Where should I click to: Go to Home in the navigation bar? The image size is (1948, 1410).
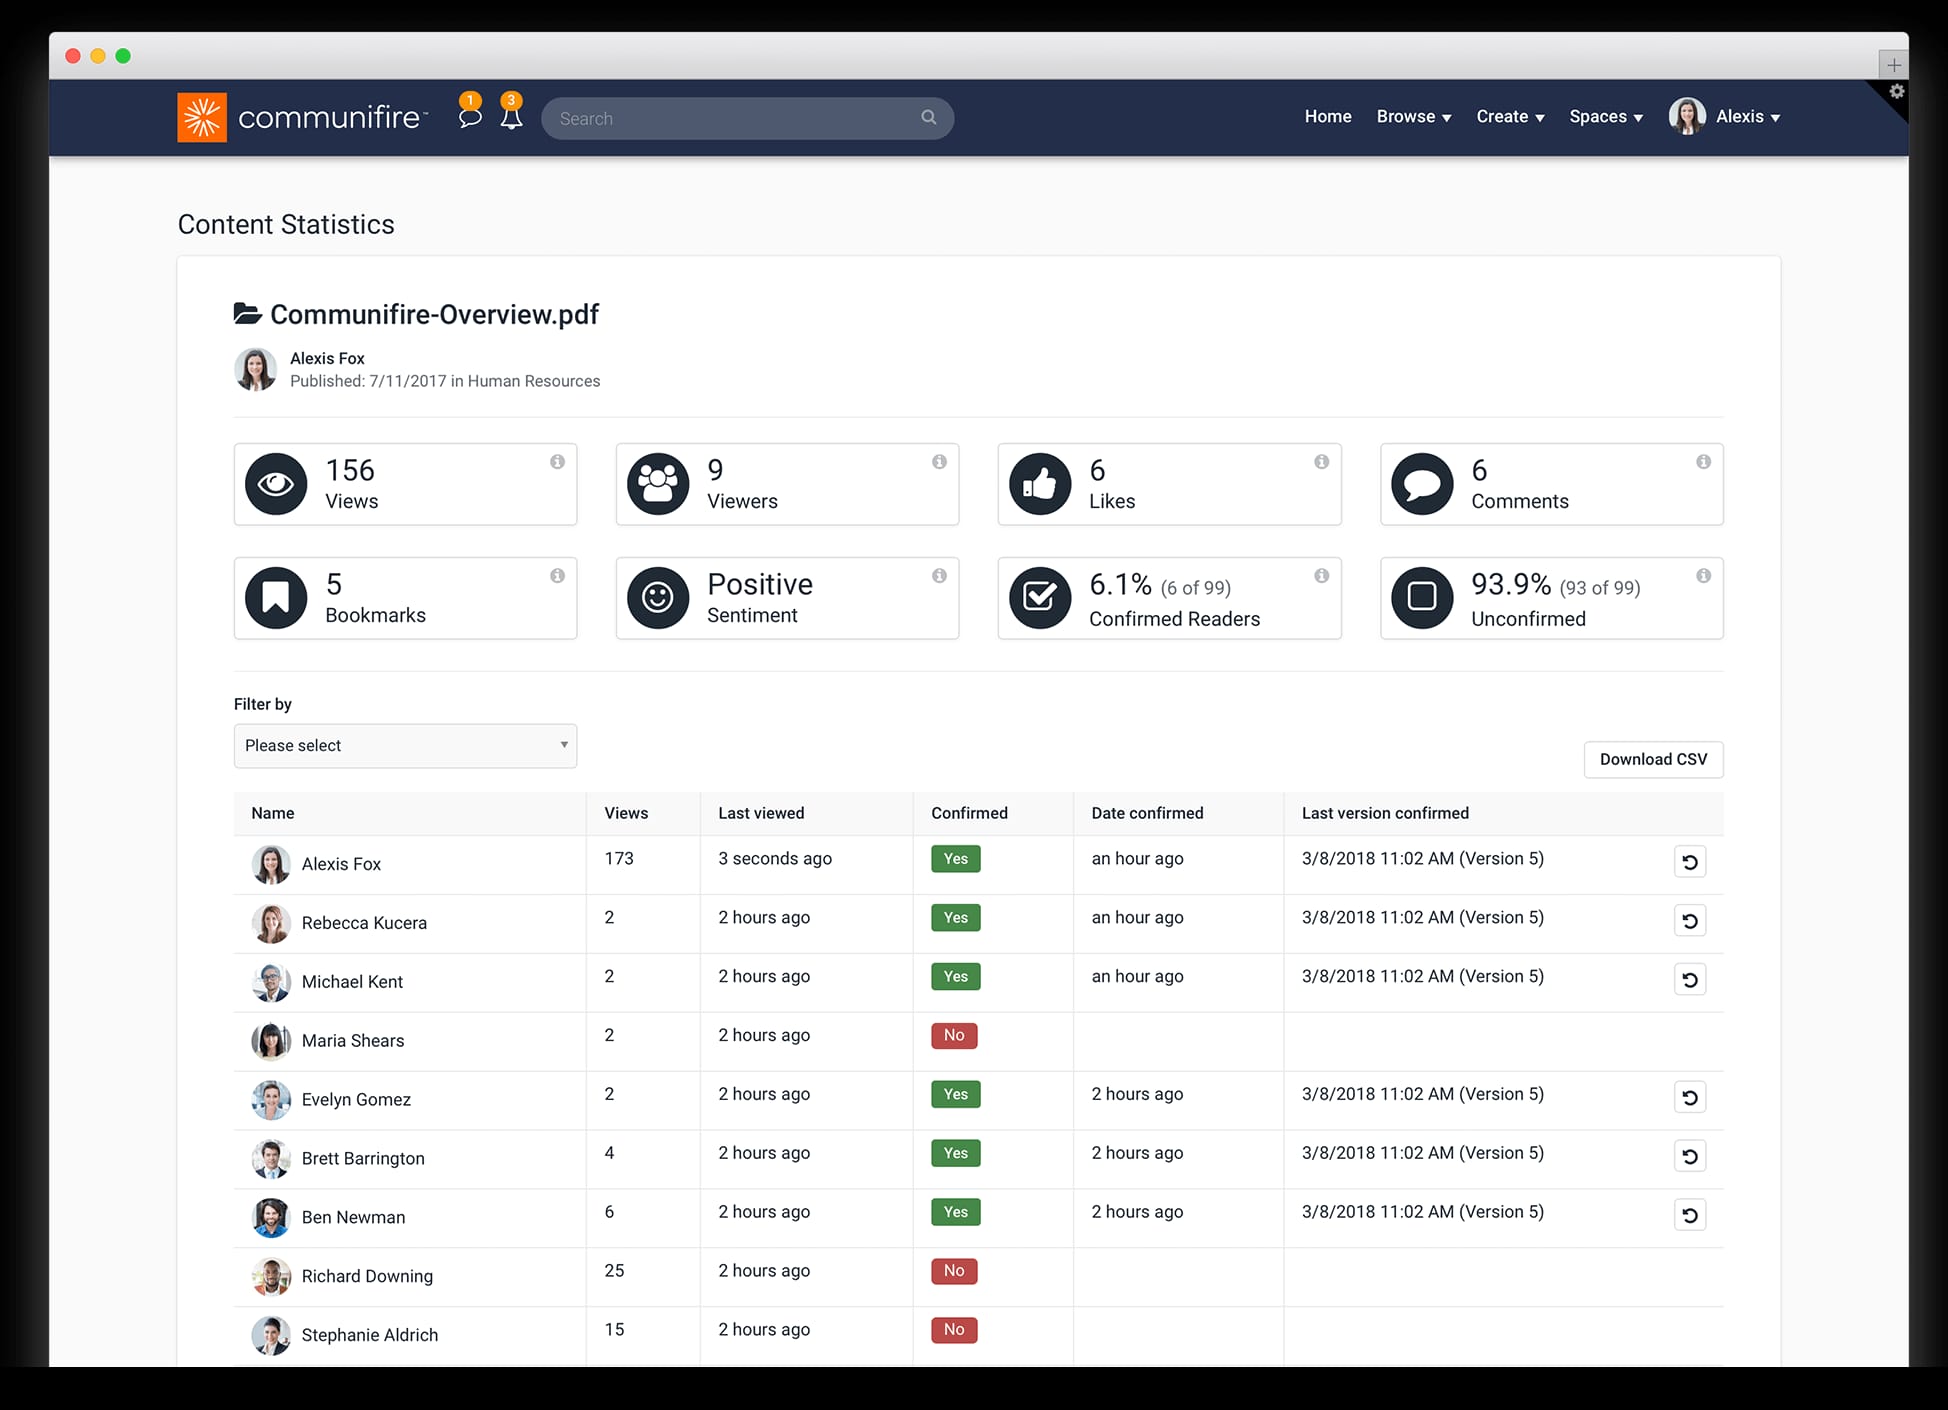tap(1327, 117)
